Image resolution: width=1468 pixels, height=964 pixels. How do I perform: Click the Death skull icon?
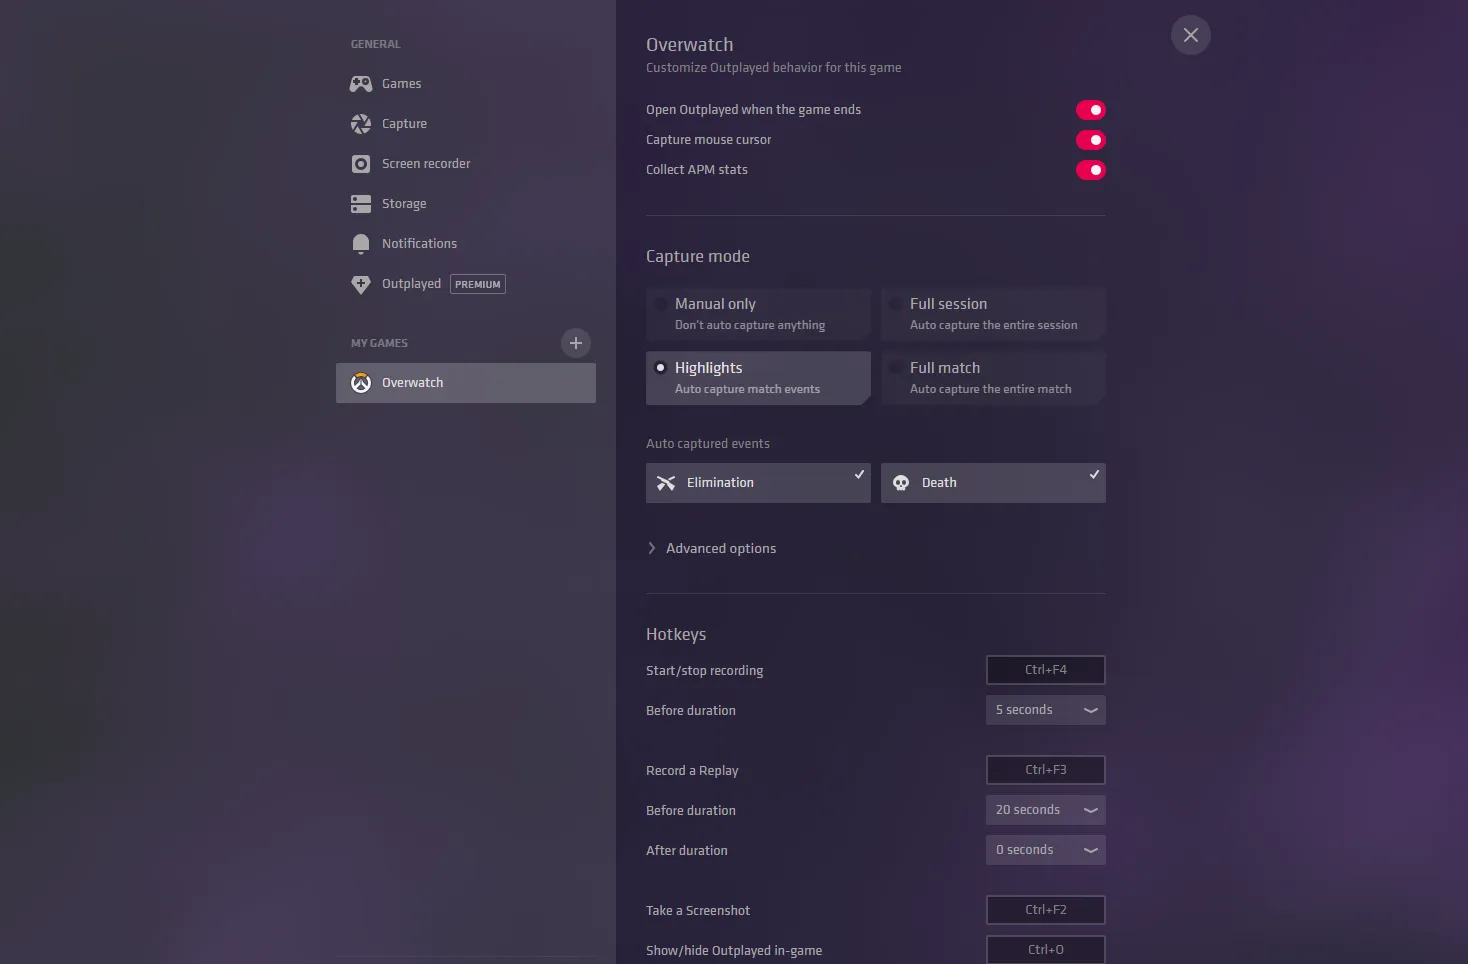[901, 483]
